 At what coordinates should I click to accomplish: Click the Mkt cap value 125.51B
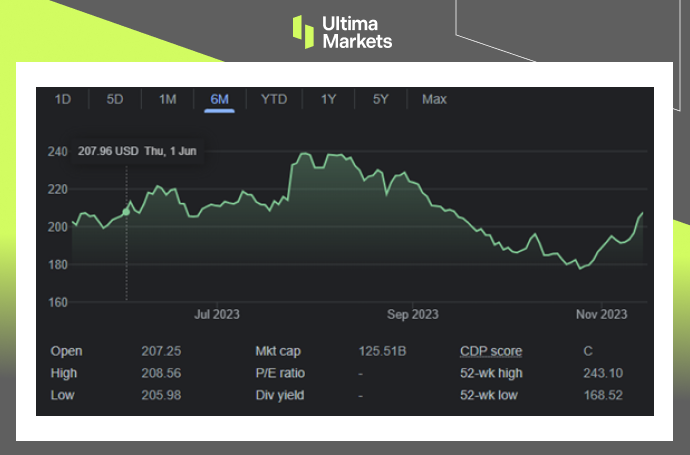tap(382, 351)
